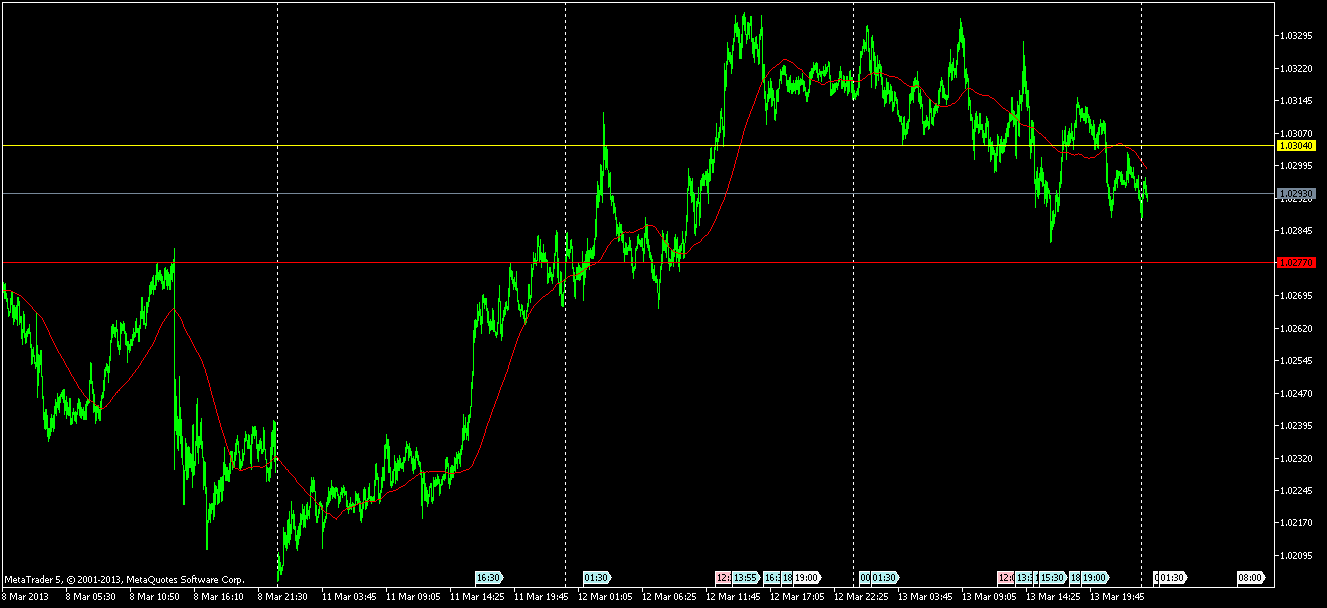The image size is (1327, 608).
Task: Click the 8 Mar 21:30 time label
Action: tap(283, 597)
